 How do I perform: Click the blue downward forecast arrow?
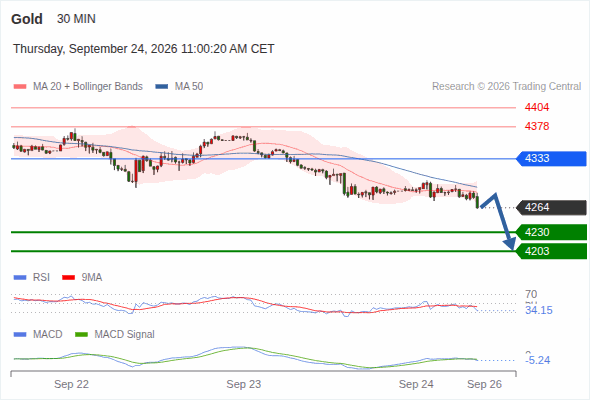(x=498, y=221)
